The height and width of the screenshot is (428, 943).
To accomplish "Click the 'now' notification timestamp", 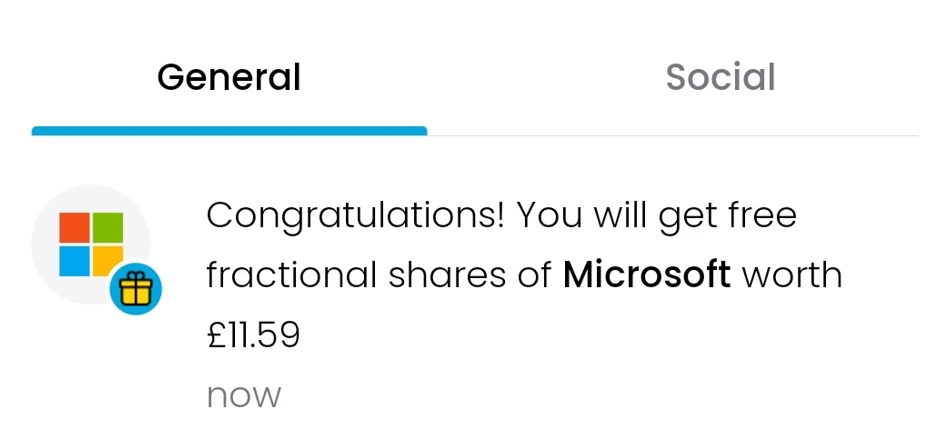I will (x=244, y=396).
